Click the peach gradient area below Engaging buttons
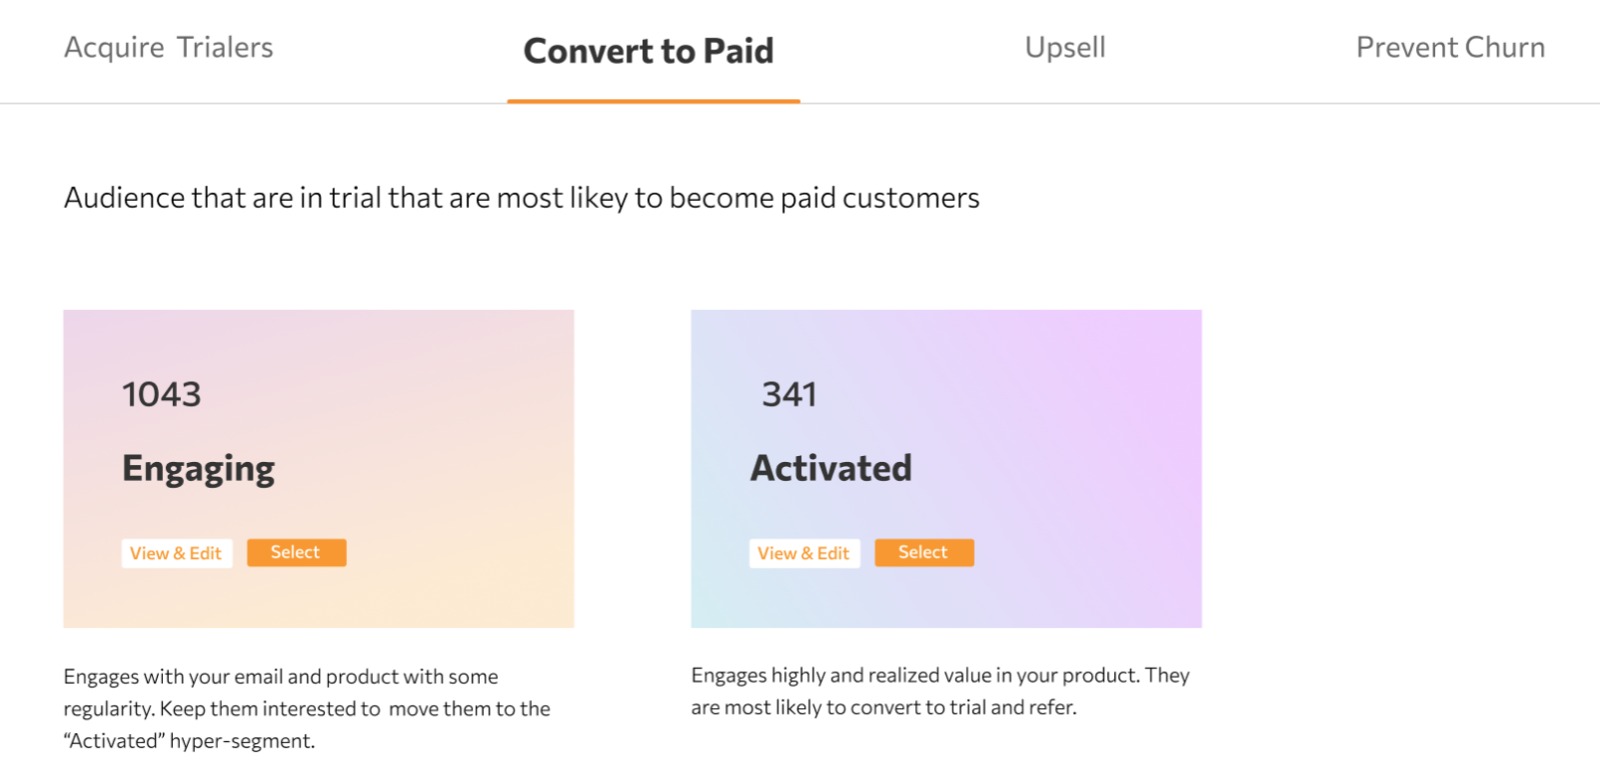 tap(318, 598)
